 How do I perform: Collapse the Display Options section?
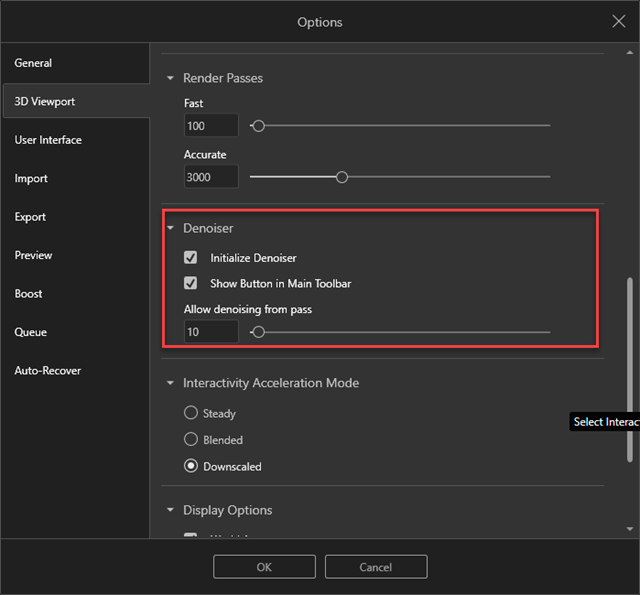click(x=170, y=510)
